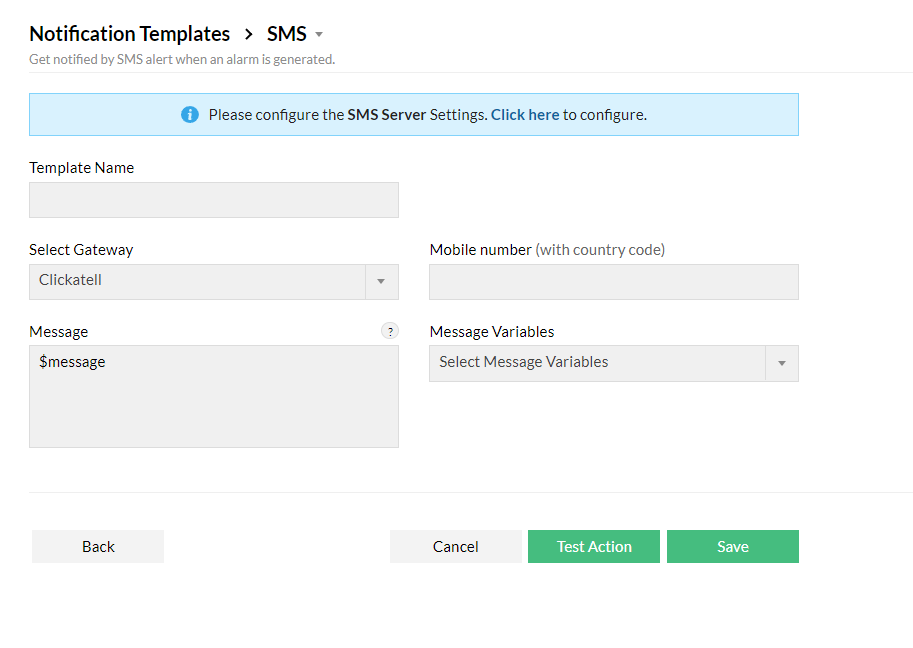Click the Select Gateway dropdown arrow icon
This screenshot has width=913, height=648.
coord(381,281)
